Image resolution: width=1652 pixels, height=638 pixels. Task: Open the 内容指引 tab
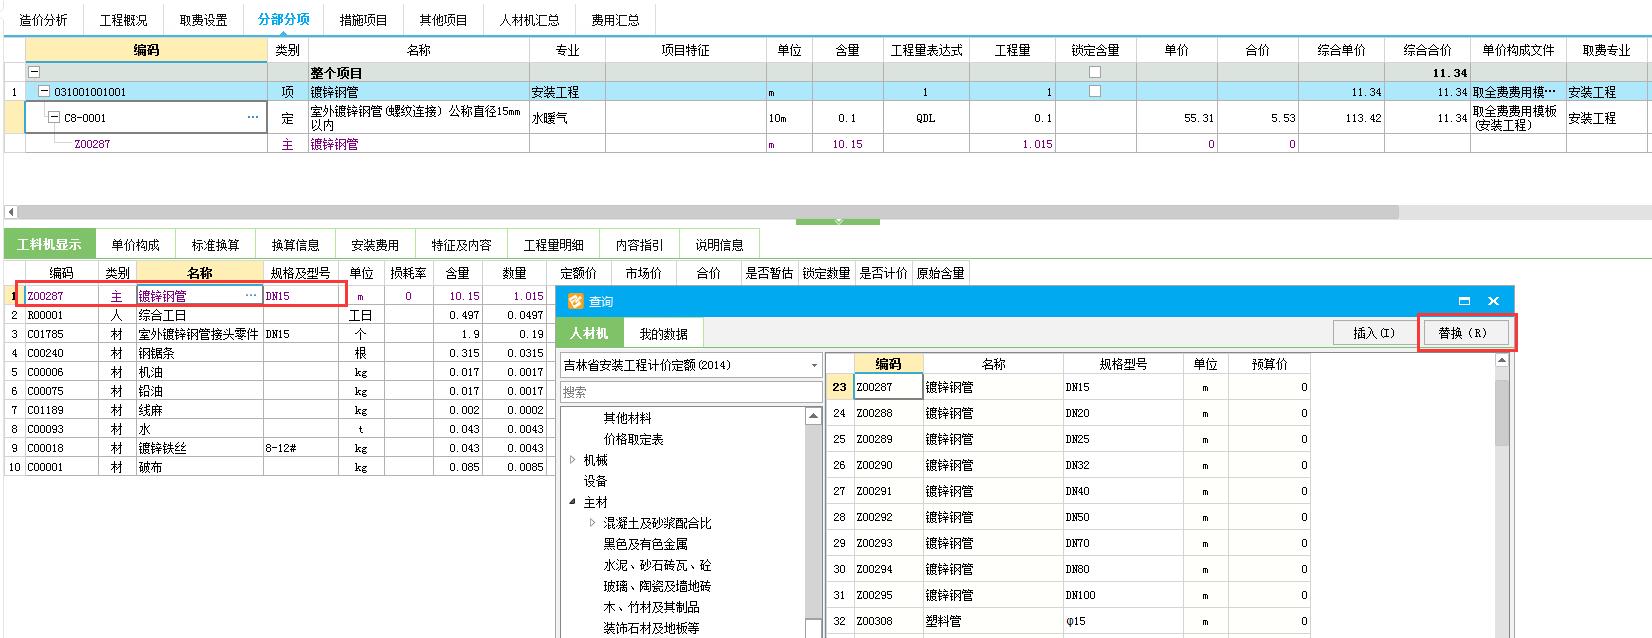click(640, 244)
